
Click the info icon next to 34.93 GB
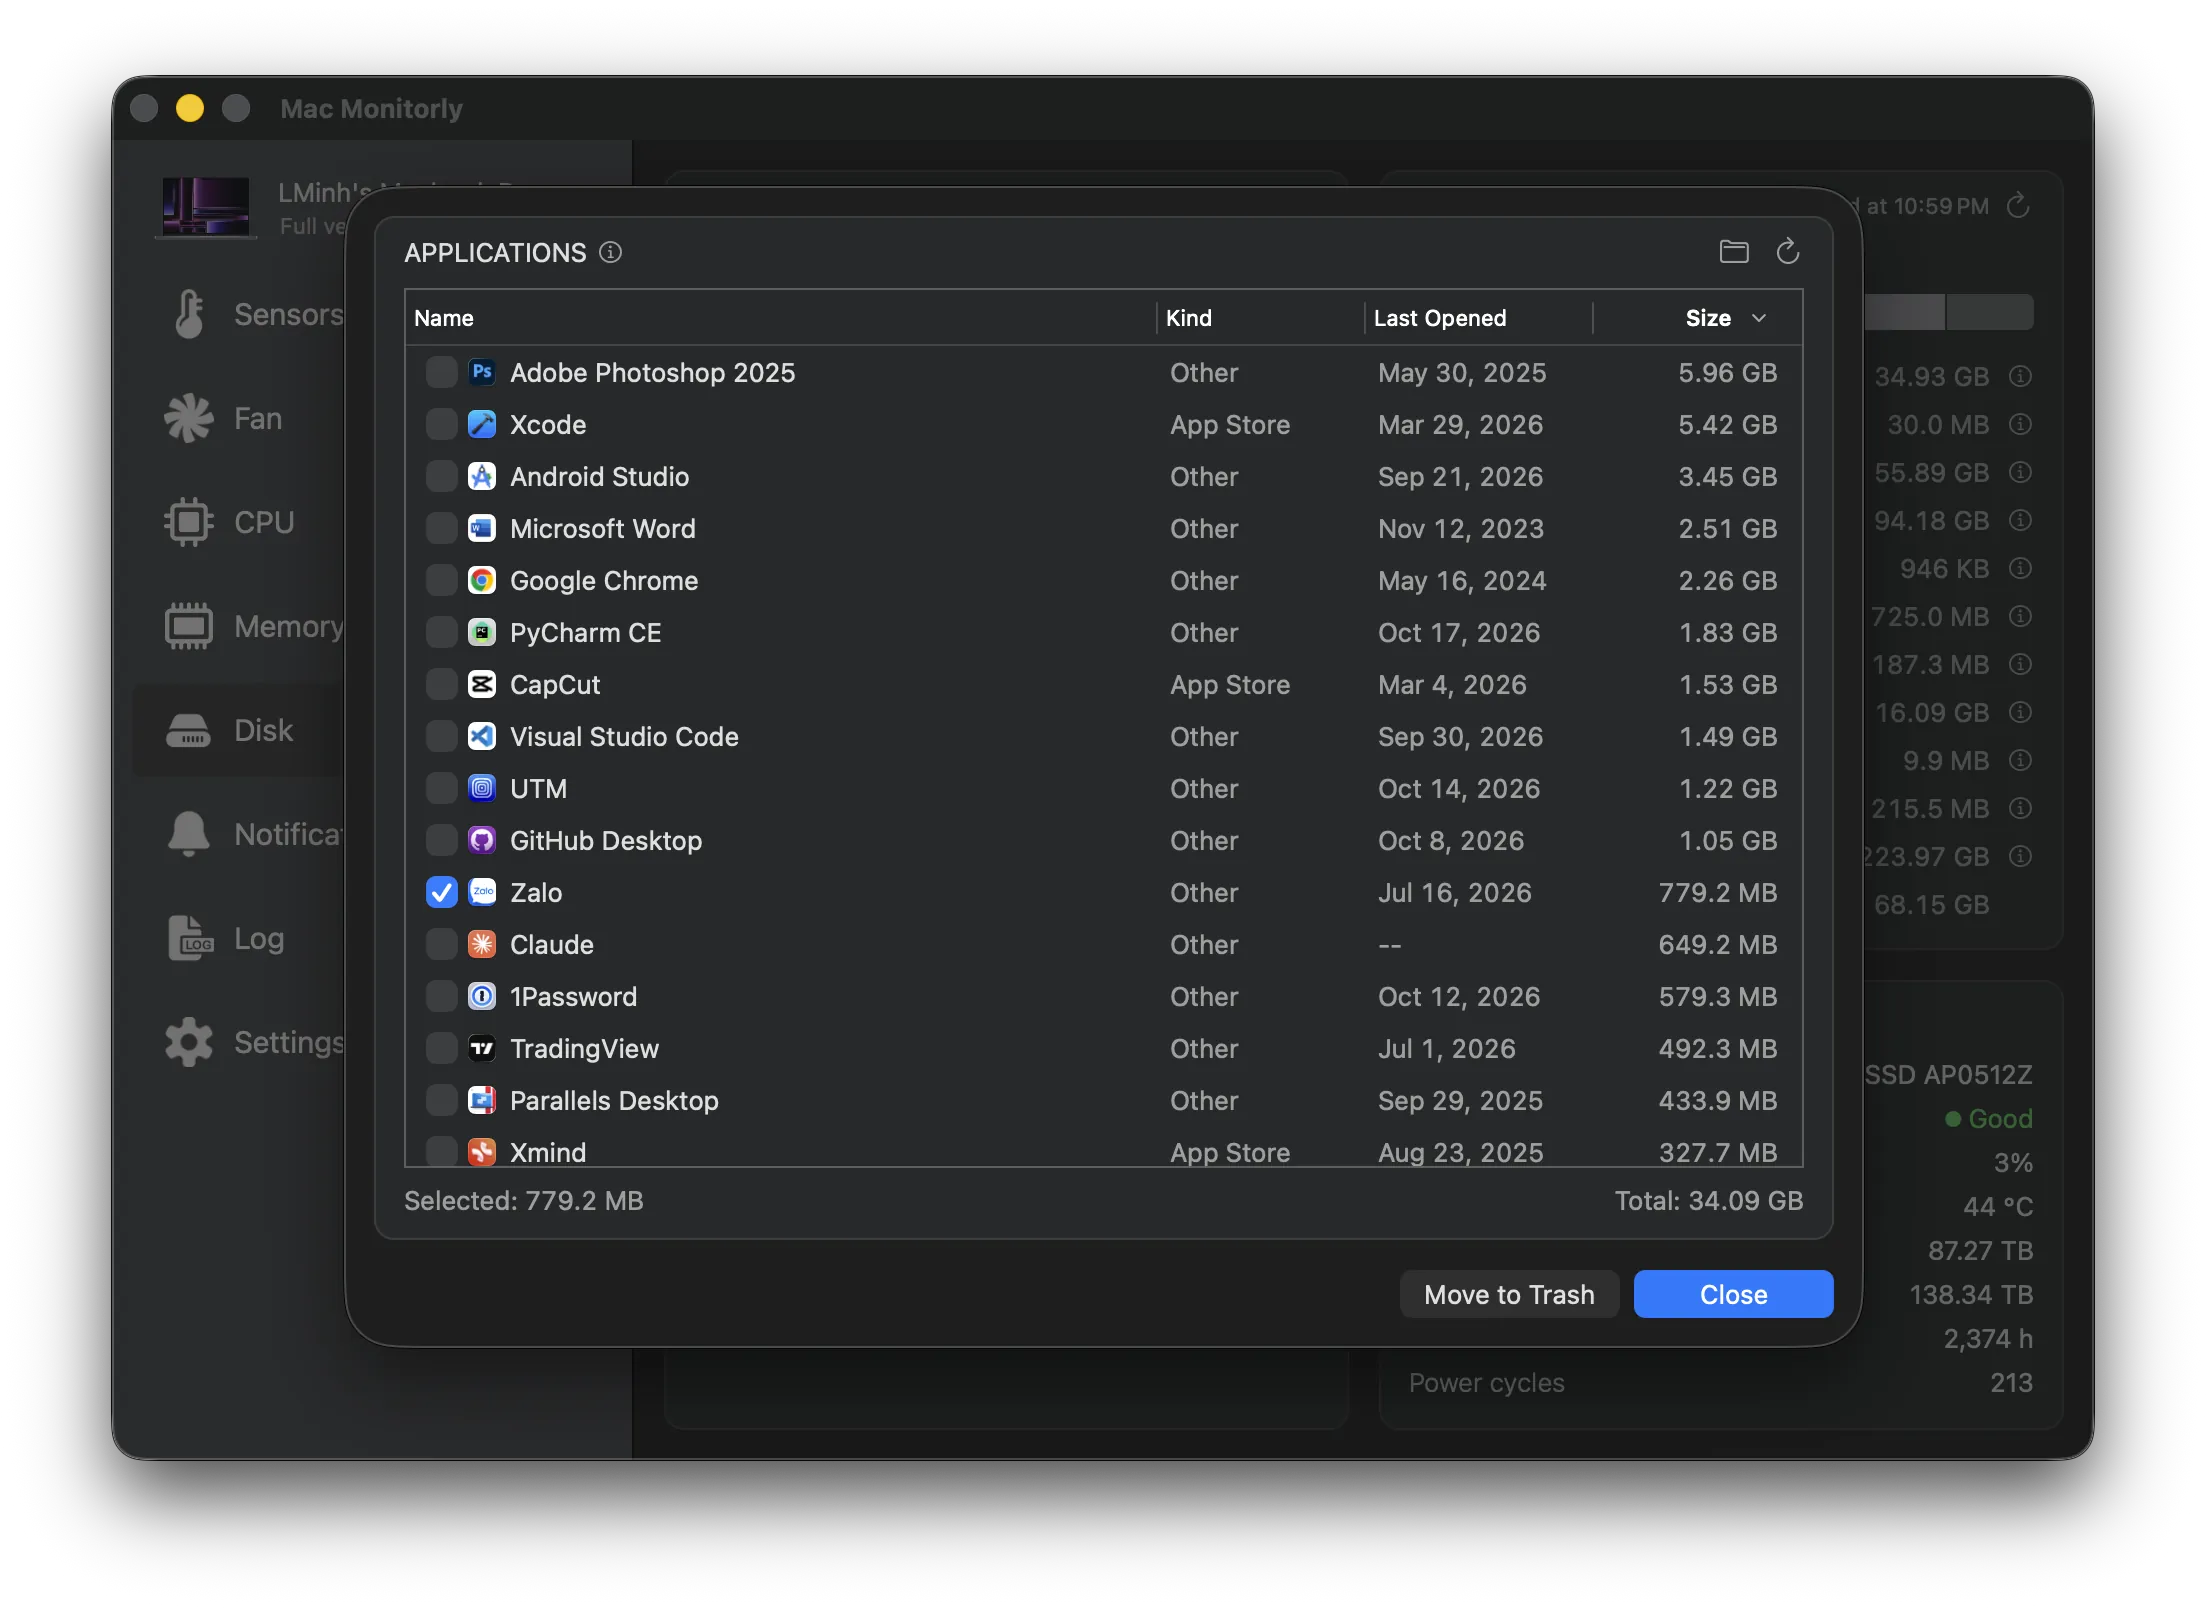[x=2020, y=376]
